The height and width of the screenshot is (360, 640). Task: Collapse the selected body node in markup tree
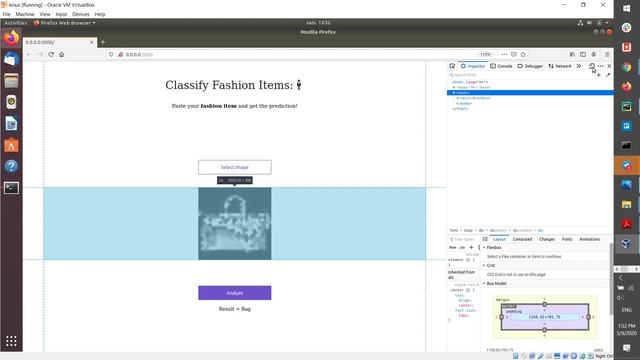(x=454, y=93)
